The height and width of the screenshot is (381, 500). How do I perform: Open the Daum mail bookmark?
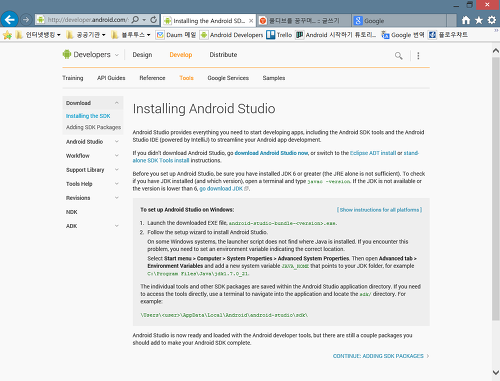click(176, 35)
